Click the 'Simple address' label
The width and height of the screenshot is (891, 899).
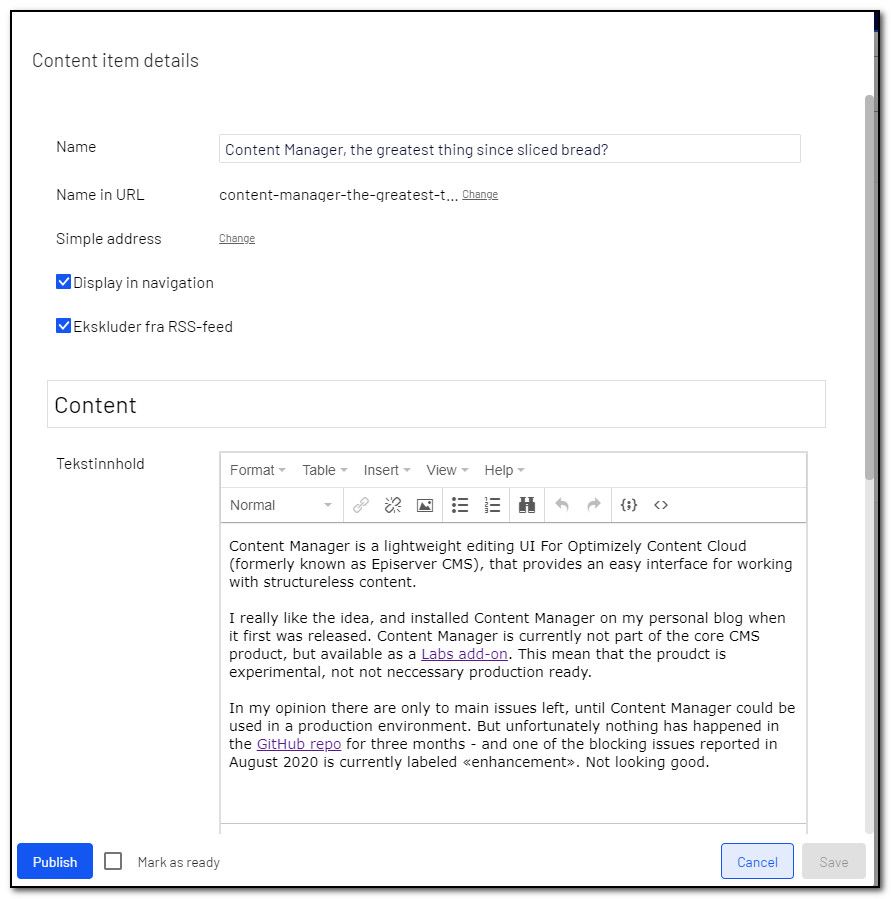tap(109, 239)
